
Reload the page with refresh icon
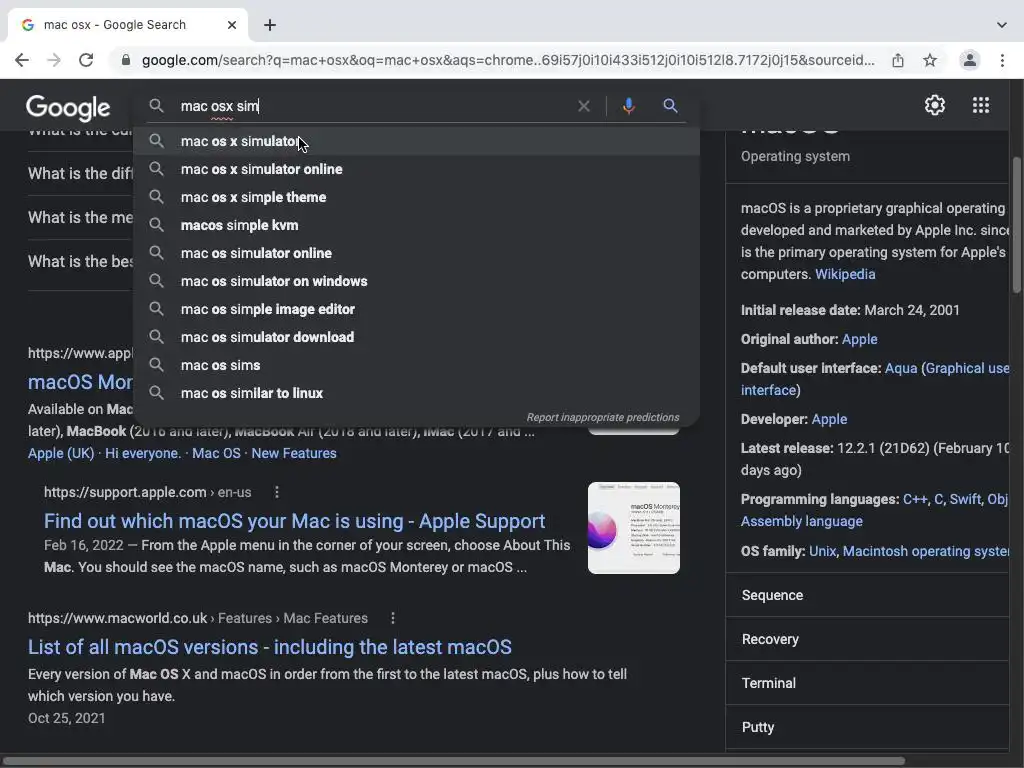pyautogui.click(x=86, y=60)
